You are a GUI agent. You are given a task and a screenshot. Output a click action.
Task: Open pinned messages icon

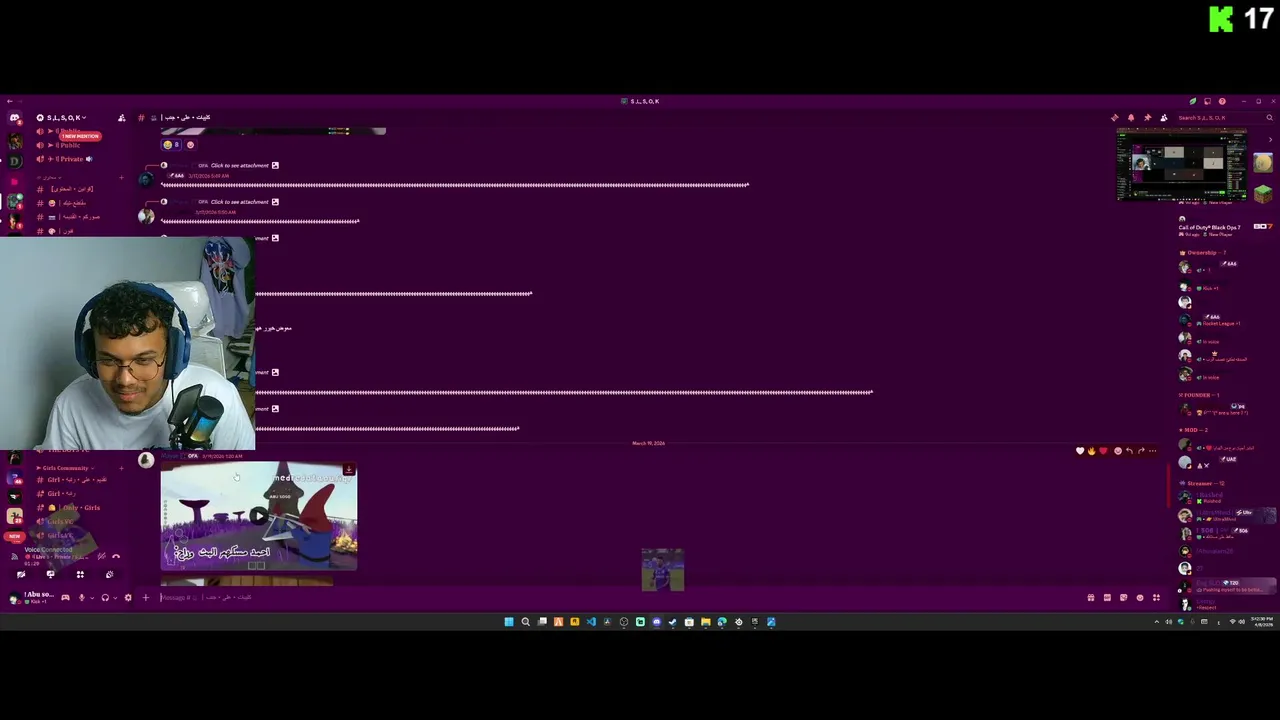(1147, 118)
